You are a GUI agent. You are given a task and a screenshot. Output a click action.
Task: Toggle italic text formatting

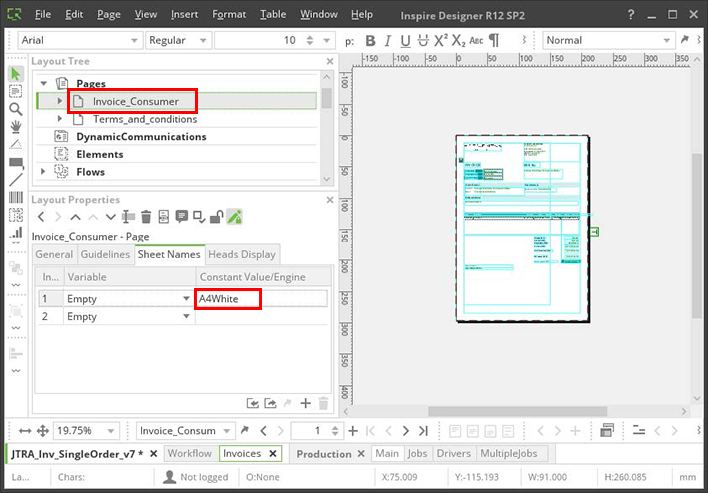point(387,41)
